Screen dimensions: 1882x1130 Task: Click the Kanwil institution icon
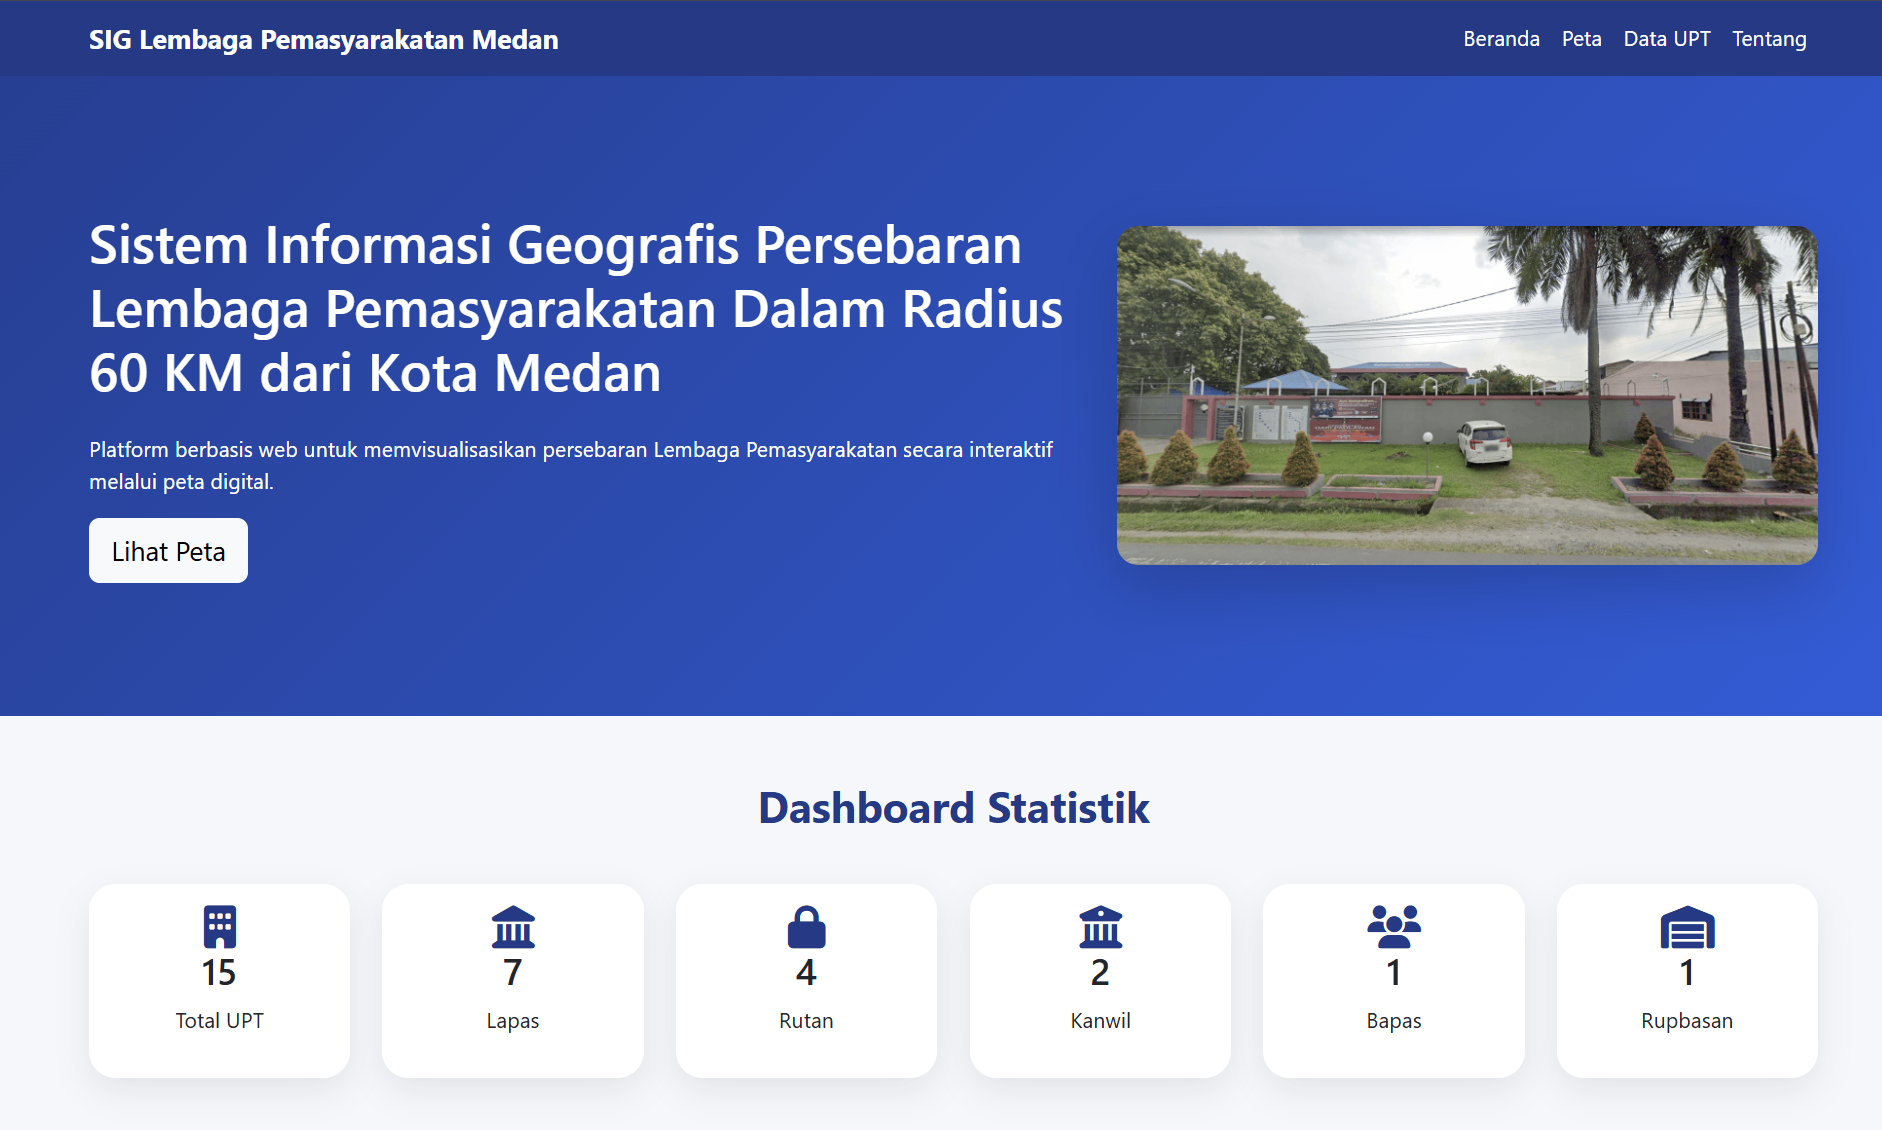point(1100,927)
